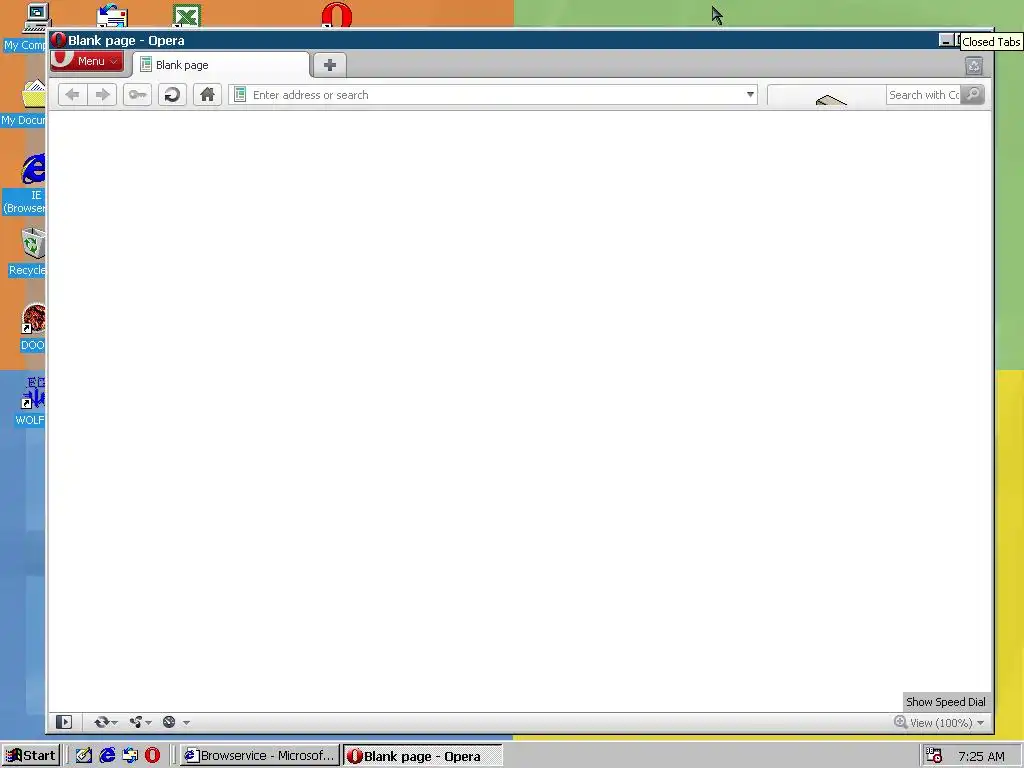1024x768 pixels.
Task: Minimize the Opera window
Action: [x=946, y=40]
